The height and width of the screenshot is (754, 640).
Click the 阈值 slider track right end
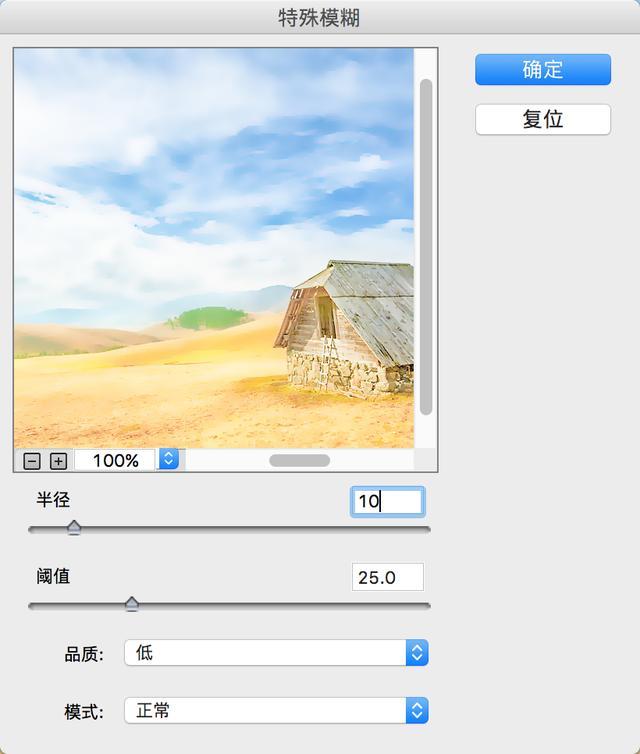click(426, 605)
